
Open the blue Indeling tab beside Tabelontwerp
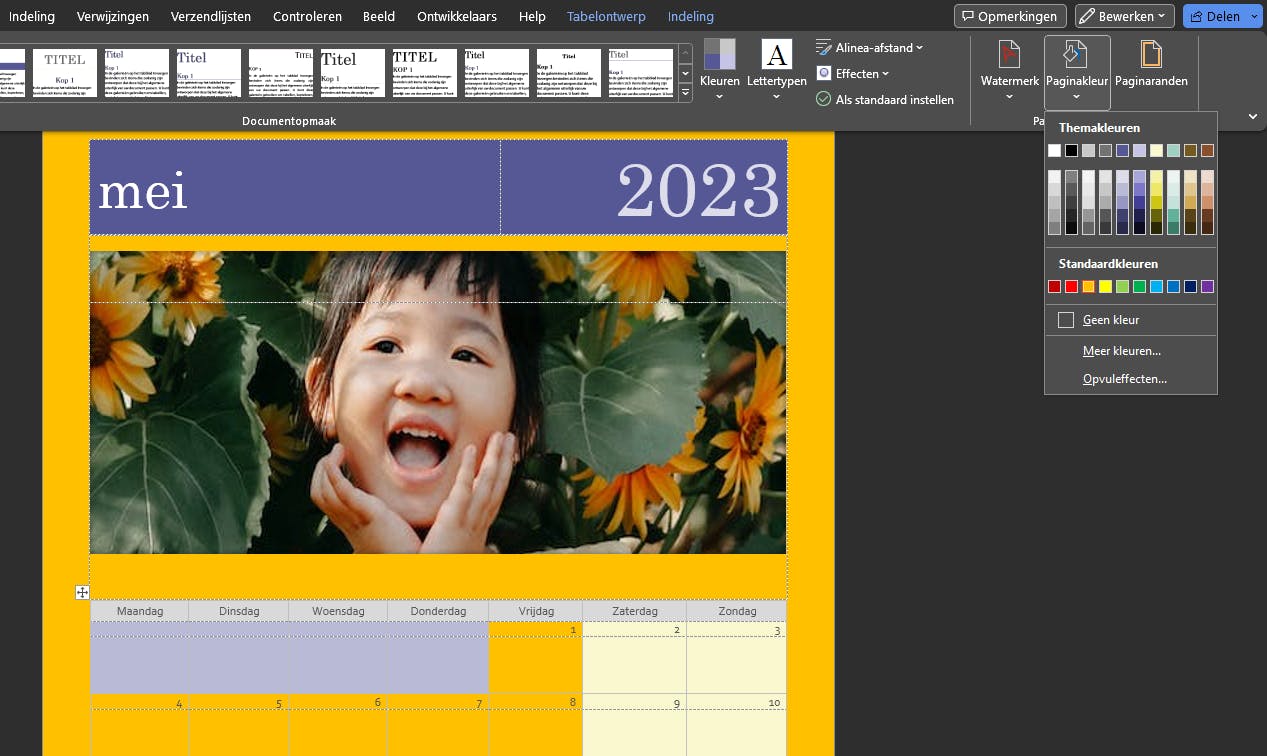click(691, 16)
